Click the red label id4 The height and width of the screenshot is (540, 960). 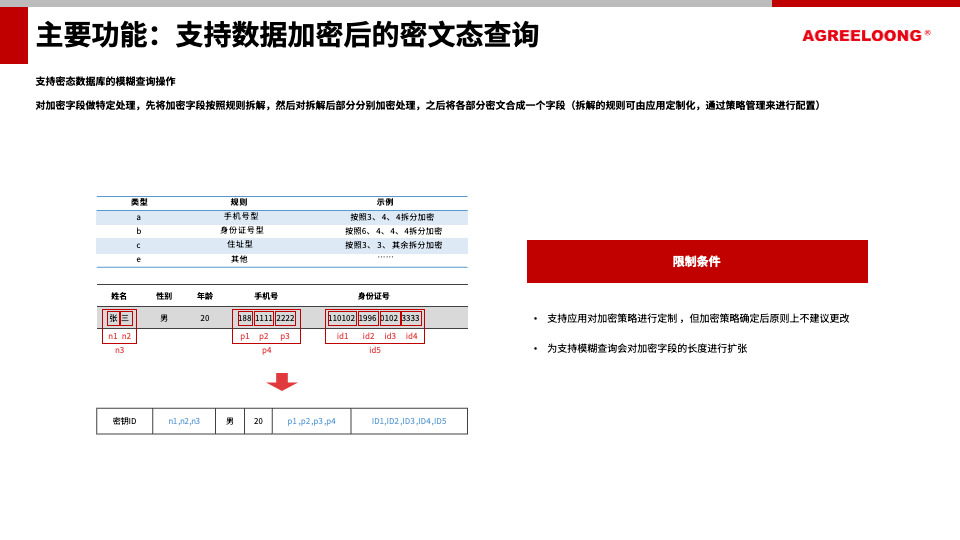click(411, 336)
